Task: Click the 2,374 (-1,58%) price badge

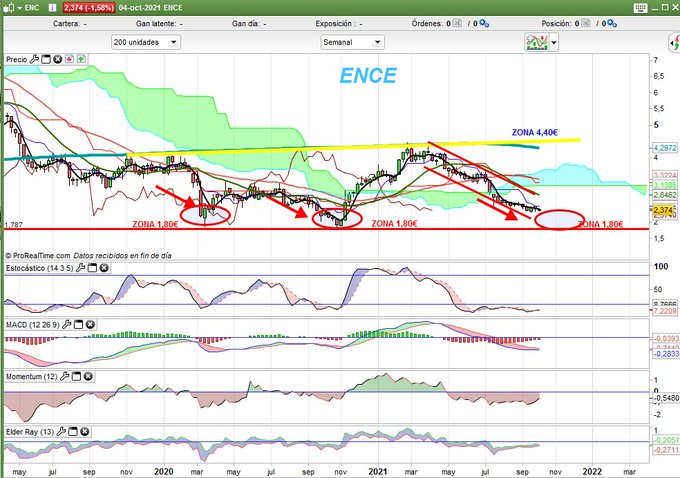Action: coord(89,8)
